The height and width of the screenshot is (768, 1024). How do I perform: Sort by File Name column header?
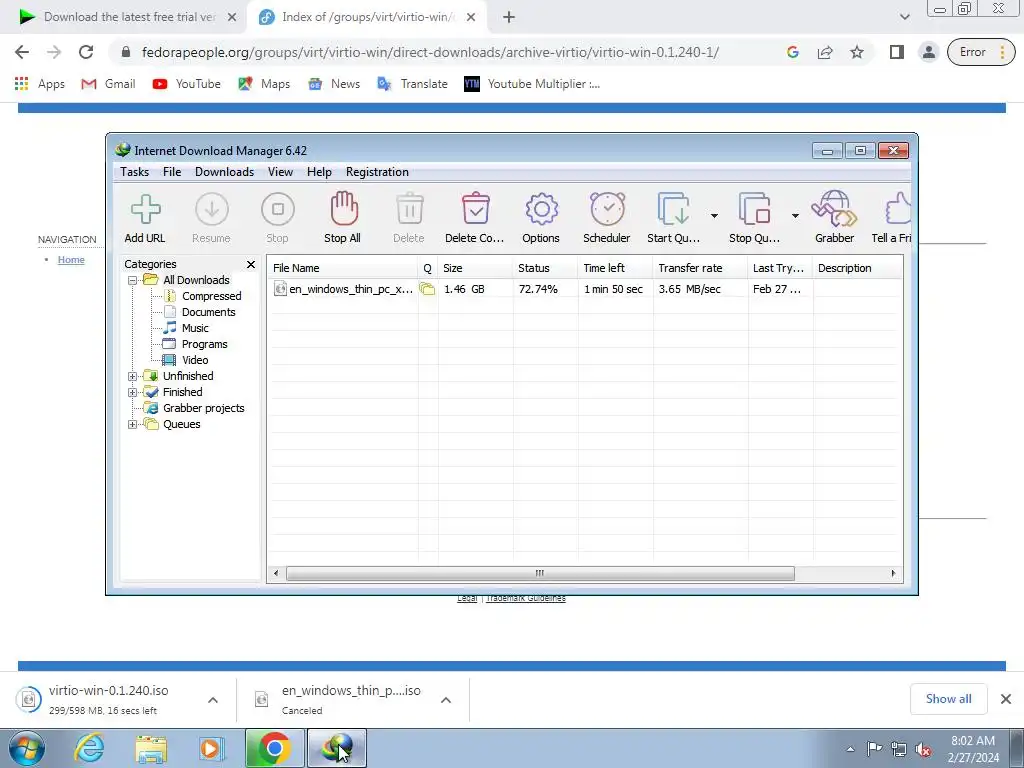pos(343,268)
